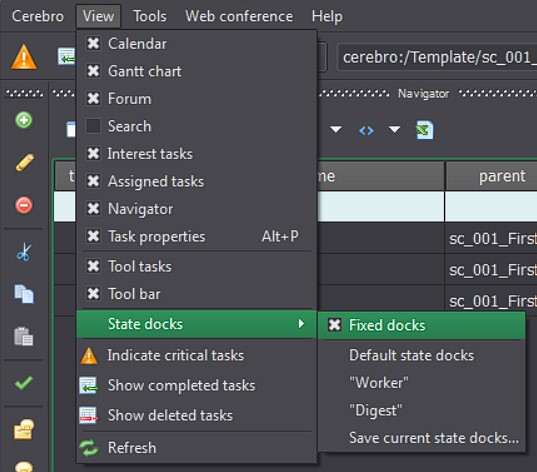Toggle the Task properties checkbox
Image resolution: width=537 pixels, height=472 pixels.
[x=93, y=236]
